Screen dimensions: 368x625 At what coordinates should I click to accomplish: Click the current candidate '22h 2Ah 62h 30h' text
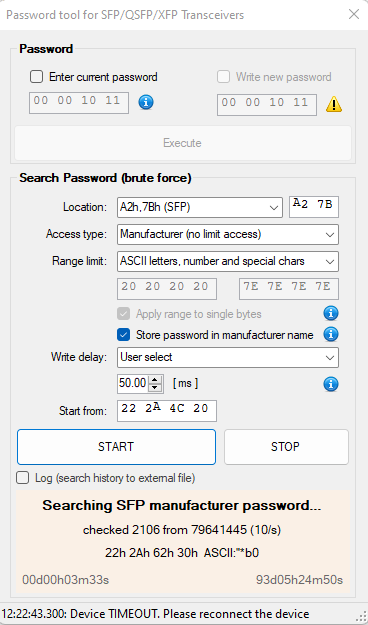click(151, 553)
